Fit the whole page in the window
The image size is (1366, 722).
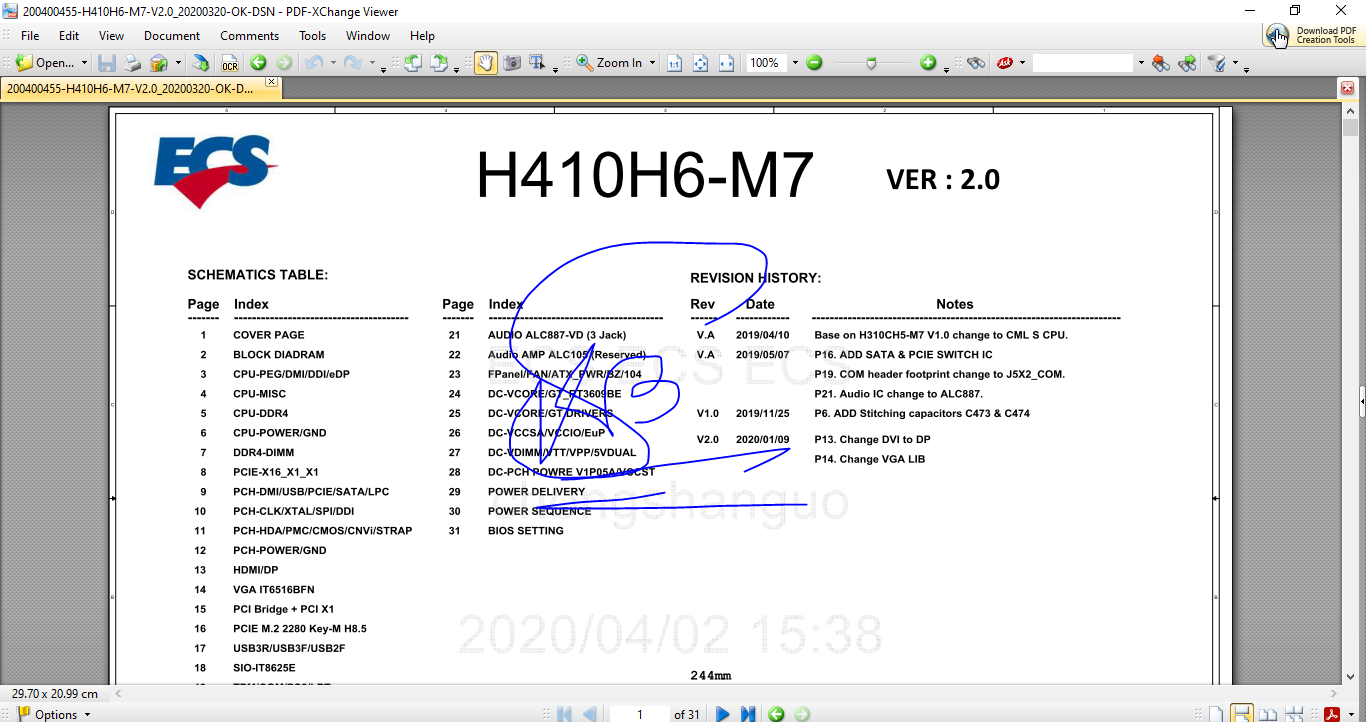click(700, 62)
